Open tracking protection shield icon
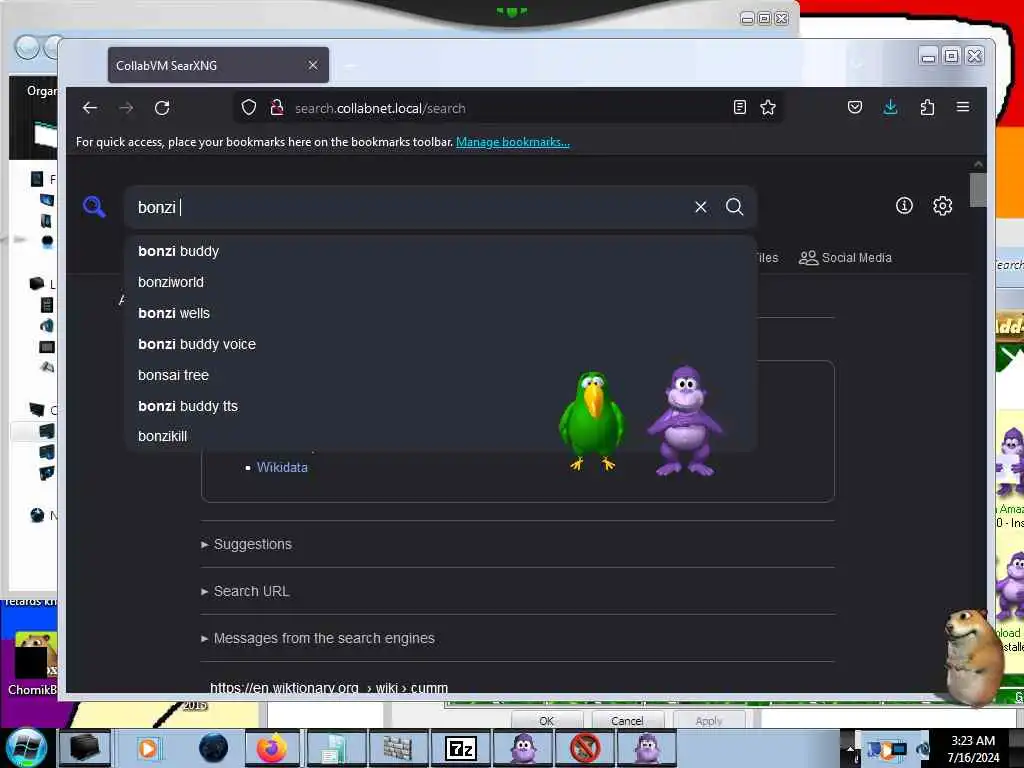 (x=249, y=108)
